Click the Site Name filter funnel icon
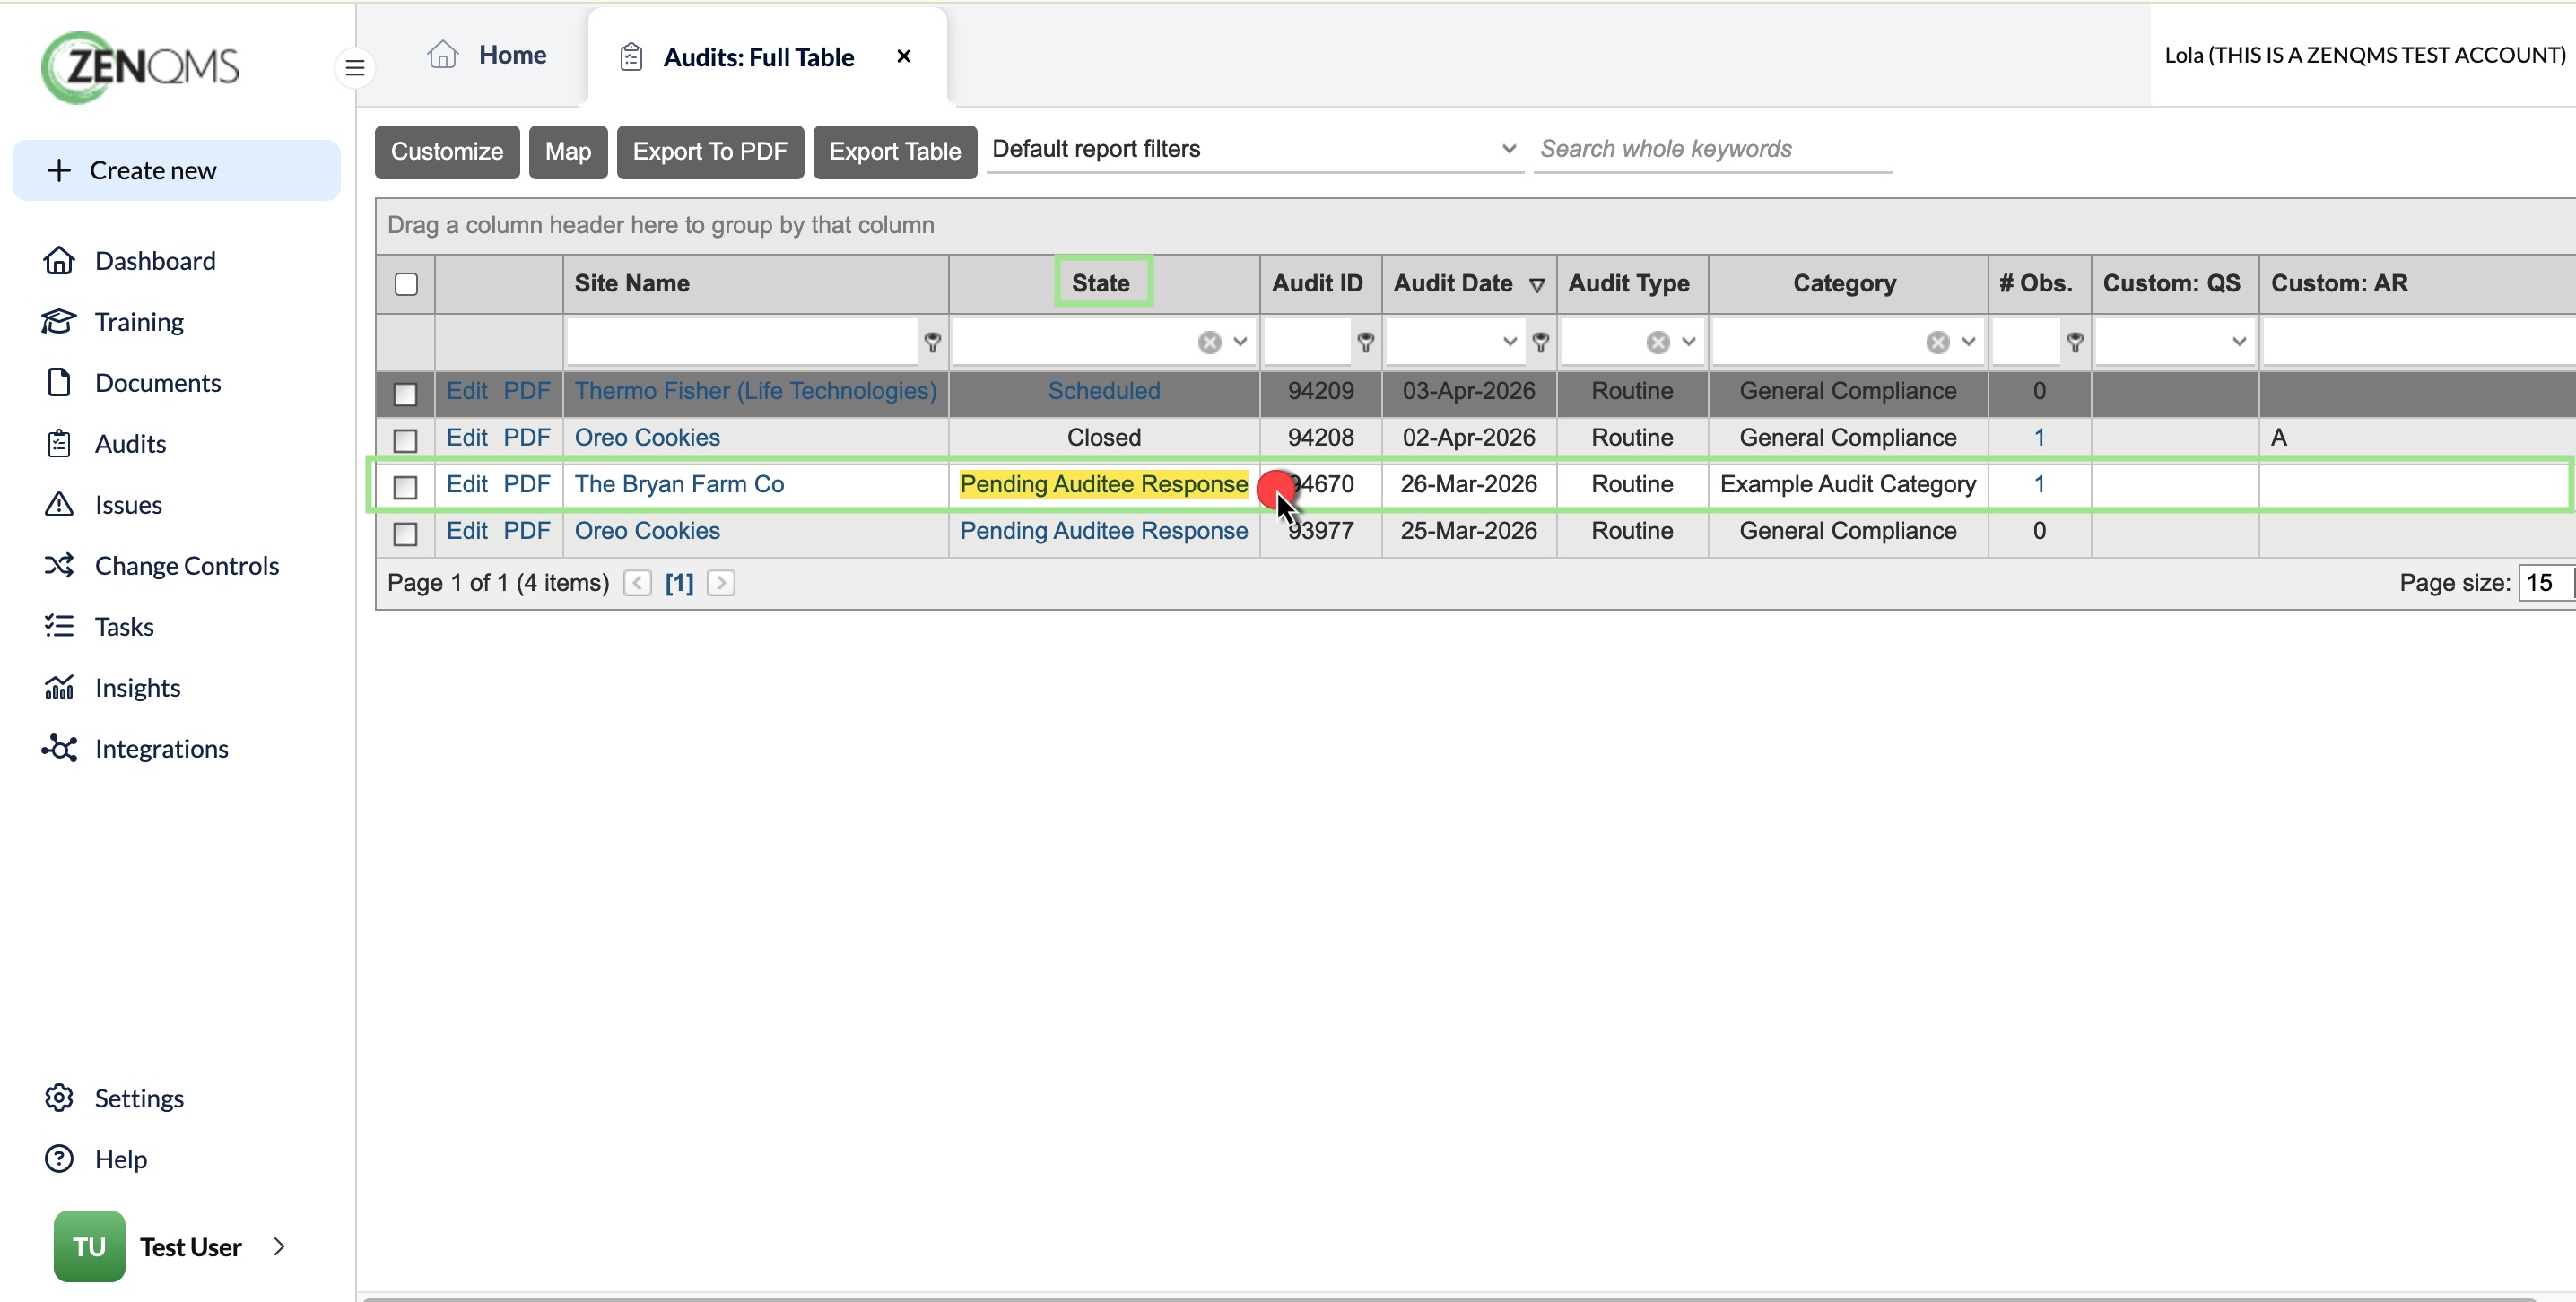The width and height of the screenshot is (2576, 1302). tap(932, 342)
